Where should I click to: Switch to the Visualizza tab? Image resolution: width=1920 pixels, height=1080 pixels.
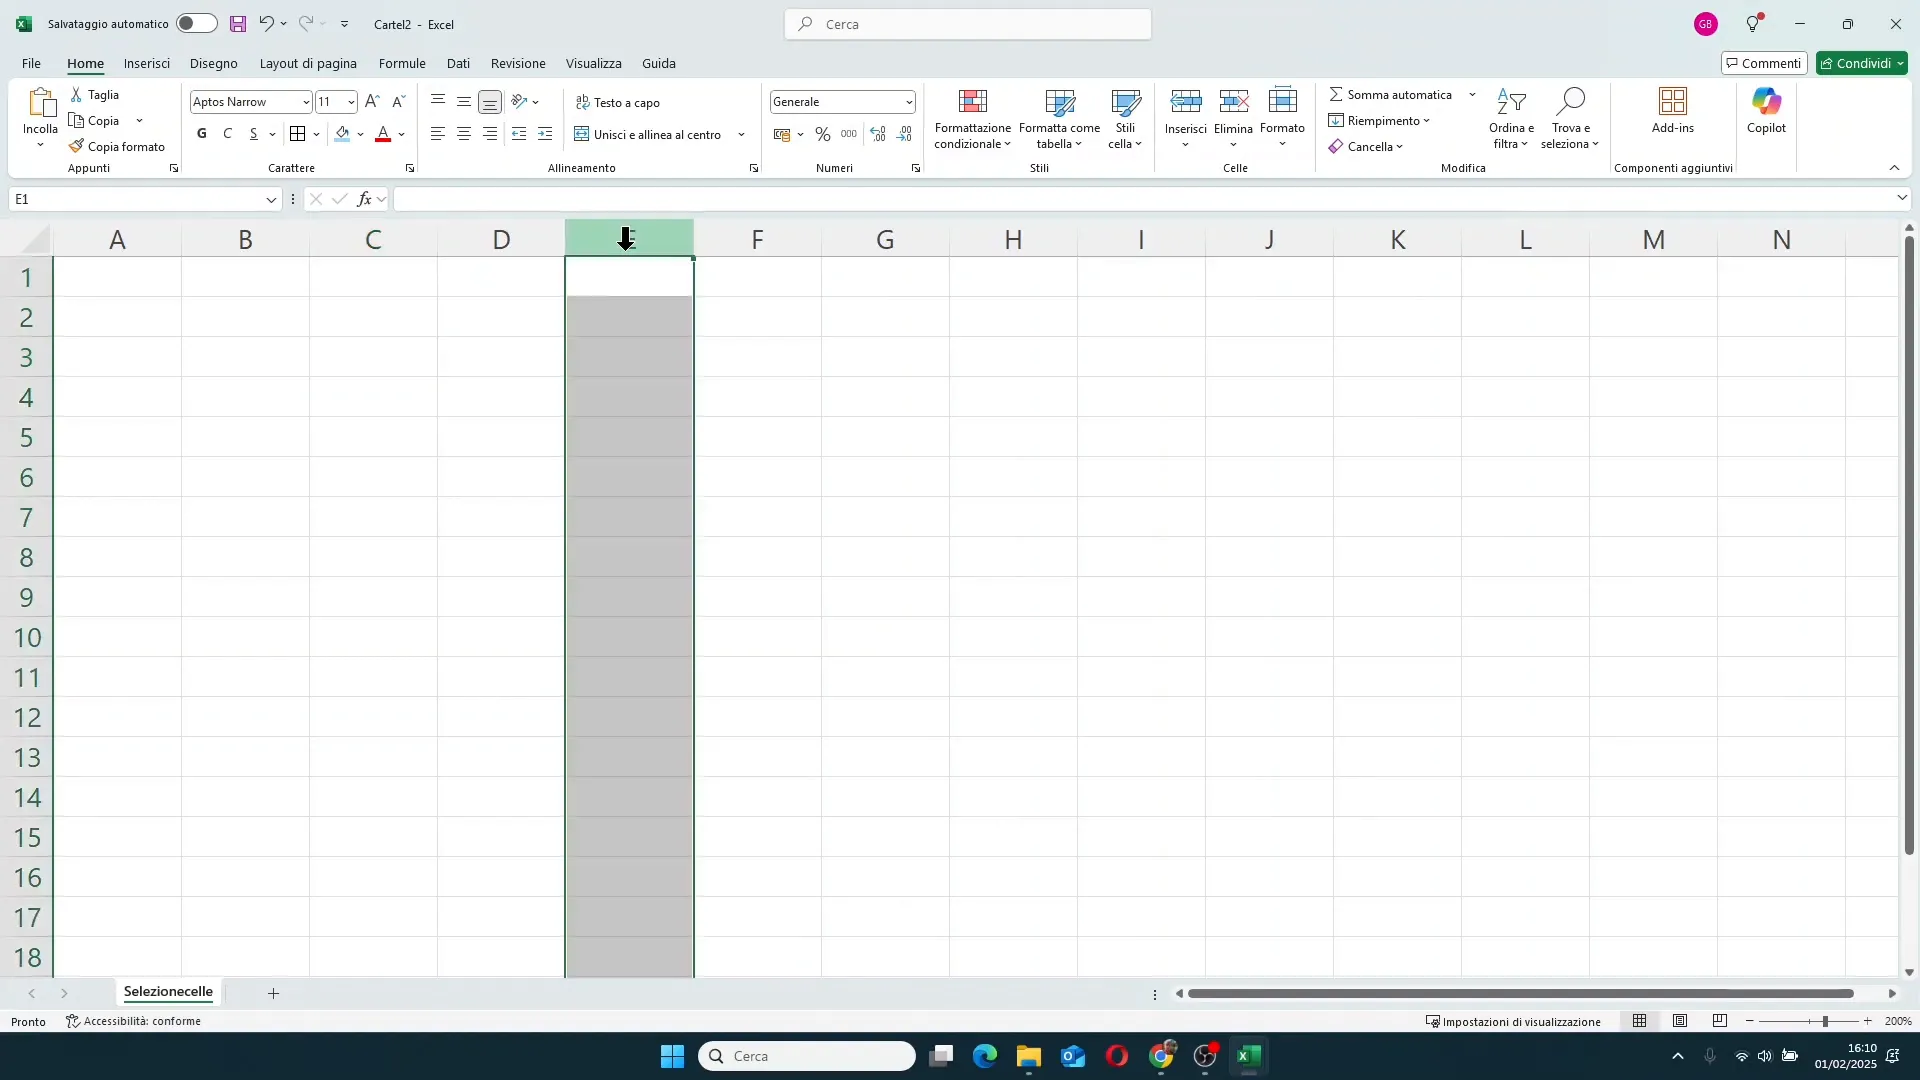tap(594, 63)
